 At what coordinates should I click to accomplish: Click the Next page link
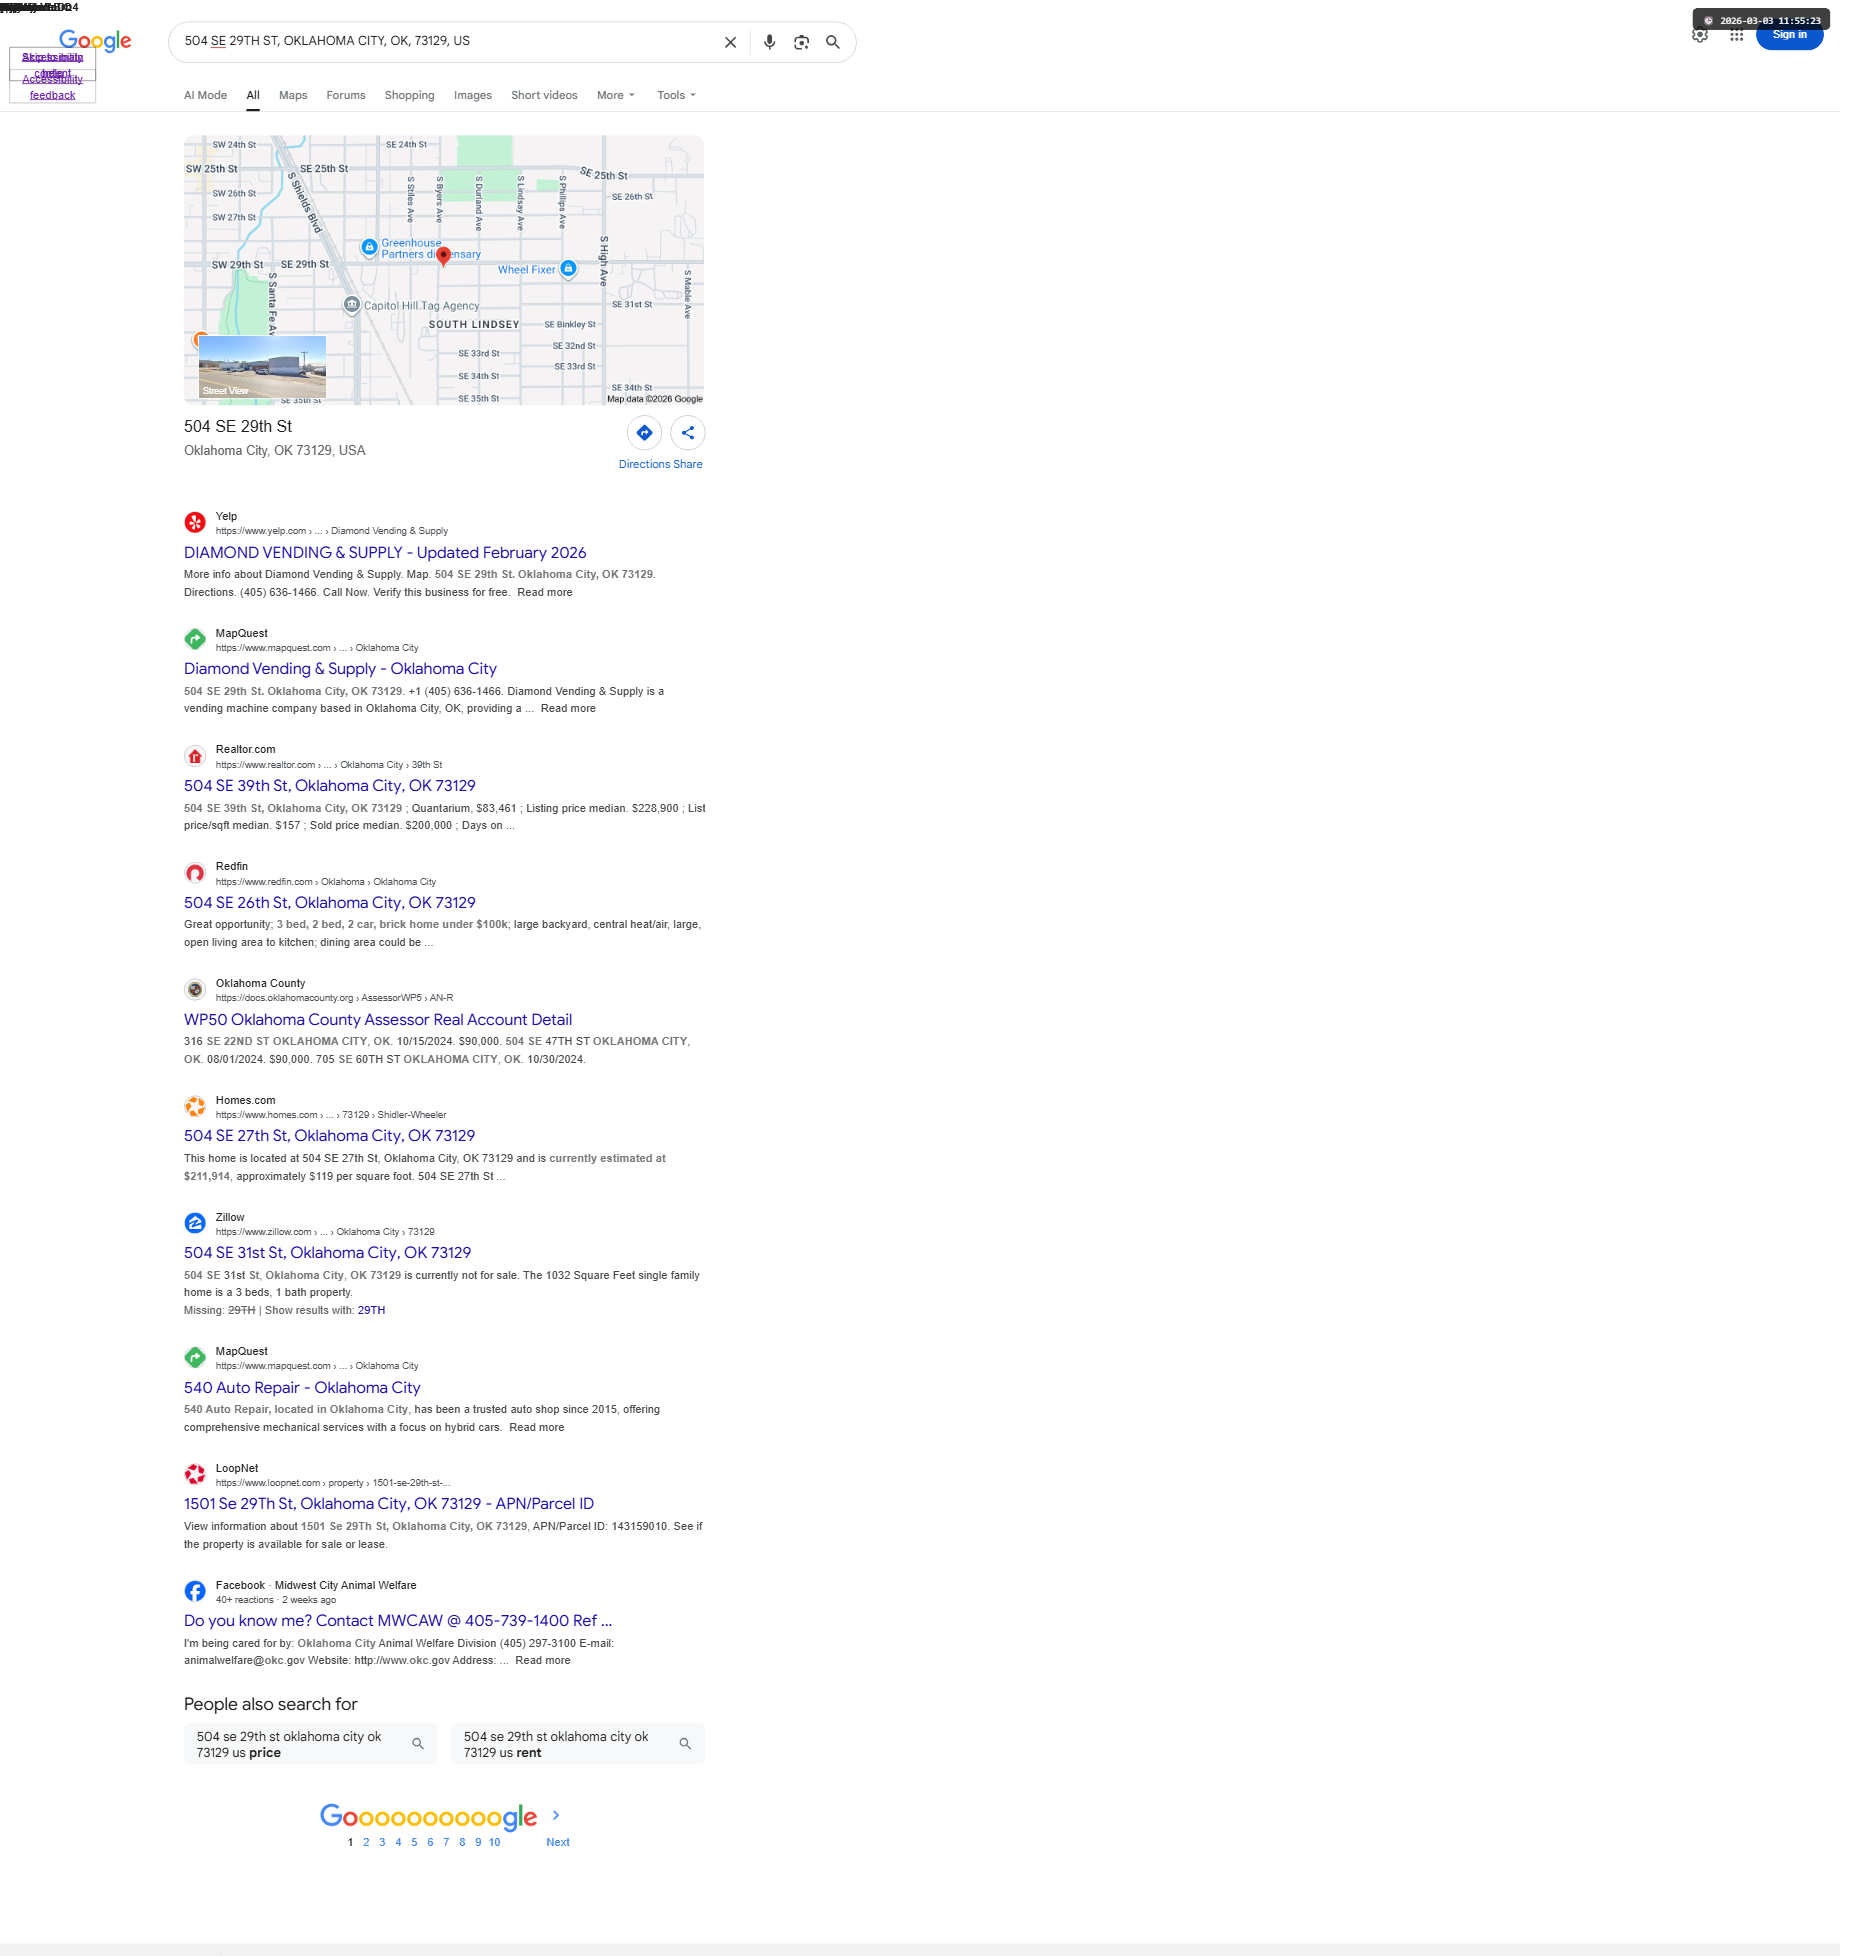pyautogui.click(x=558, y=1842)
